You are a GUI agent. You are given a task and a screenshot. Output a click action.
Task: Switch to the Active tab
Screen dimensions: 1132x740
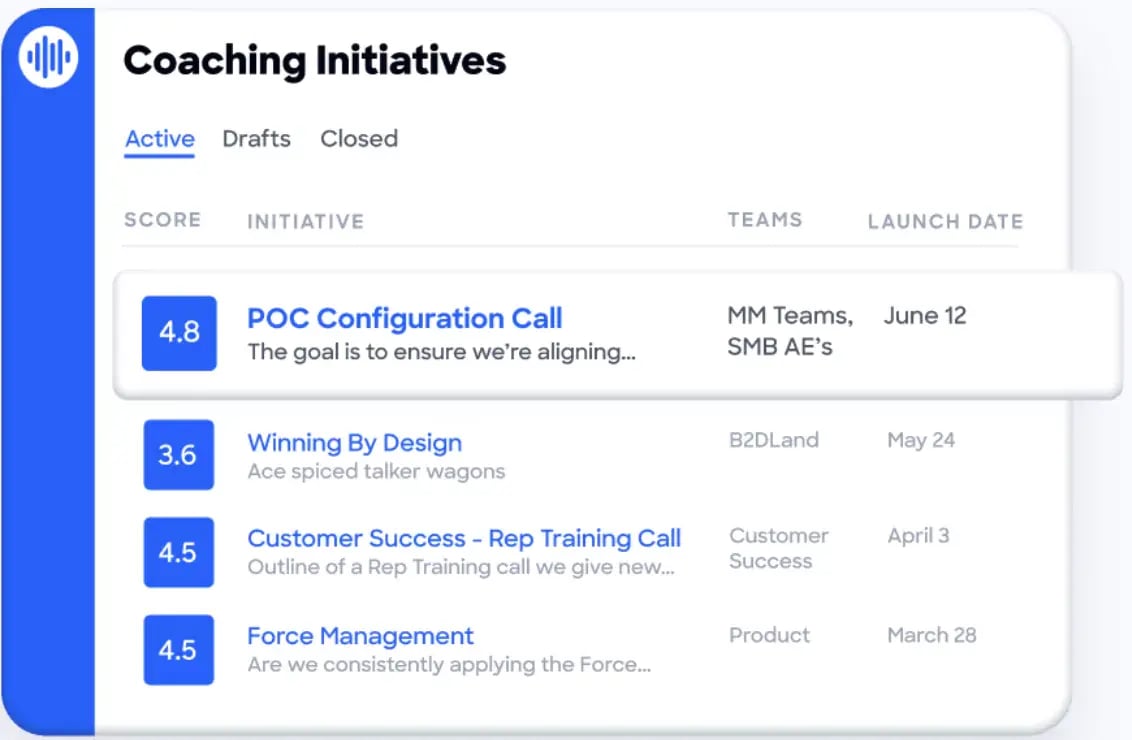coord(159,139)
